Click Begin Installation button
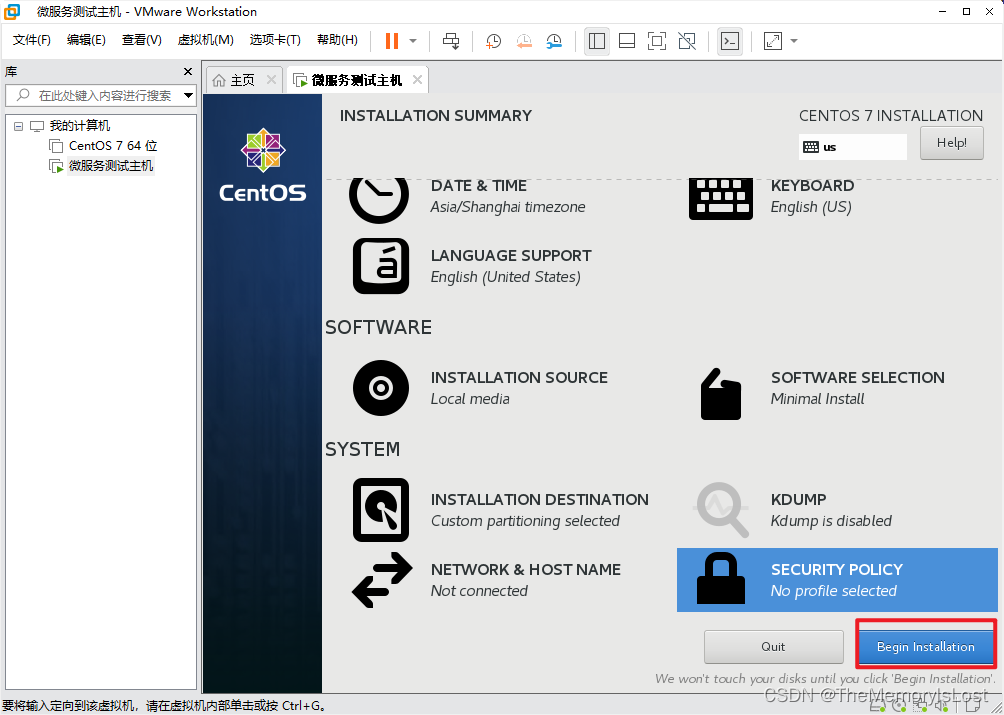 [x=926, y=647]
